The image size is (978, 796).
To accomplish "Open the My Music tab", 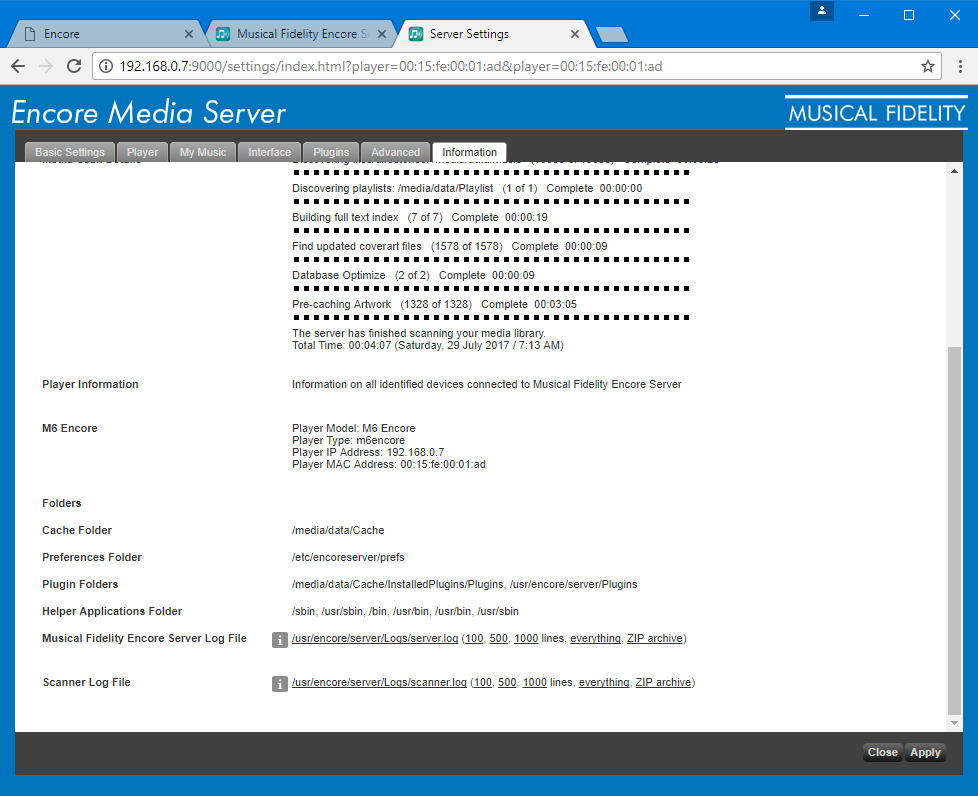I will point(203,152).
